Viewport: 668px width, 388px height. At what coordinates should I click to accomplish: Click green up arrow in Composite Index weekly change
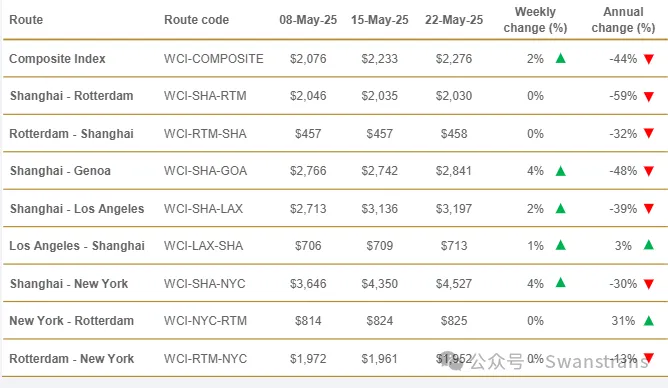(561, 58)
